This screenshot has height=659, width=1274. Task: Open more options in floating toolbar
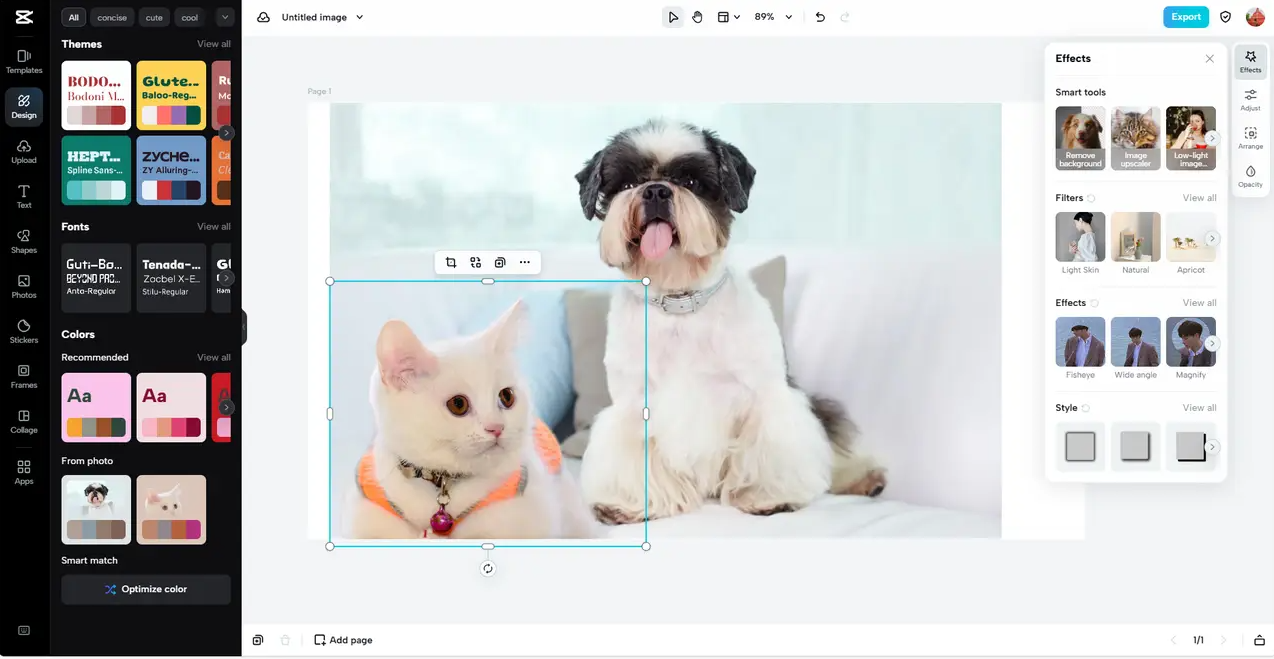point(524,262)
